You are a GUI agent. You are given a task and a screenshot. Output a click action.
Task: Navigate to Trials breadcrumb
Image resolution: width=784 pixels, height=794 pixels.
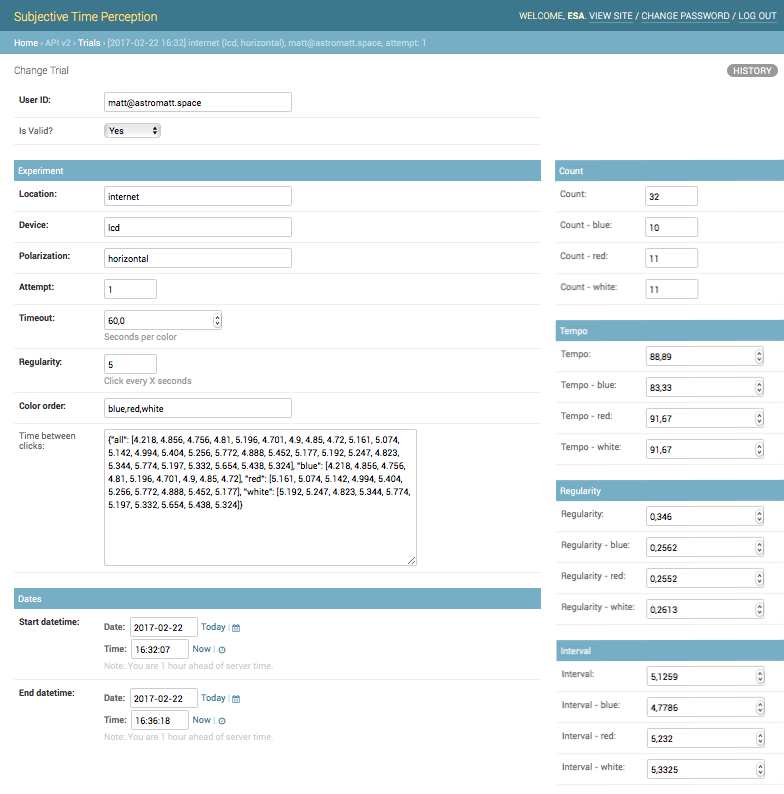(x=89, y=43)
